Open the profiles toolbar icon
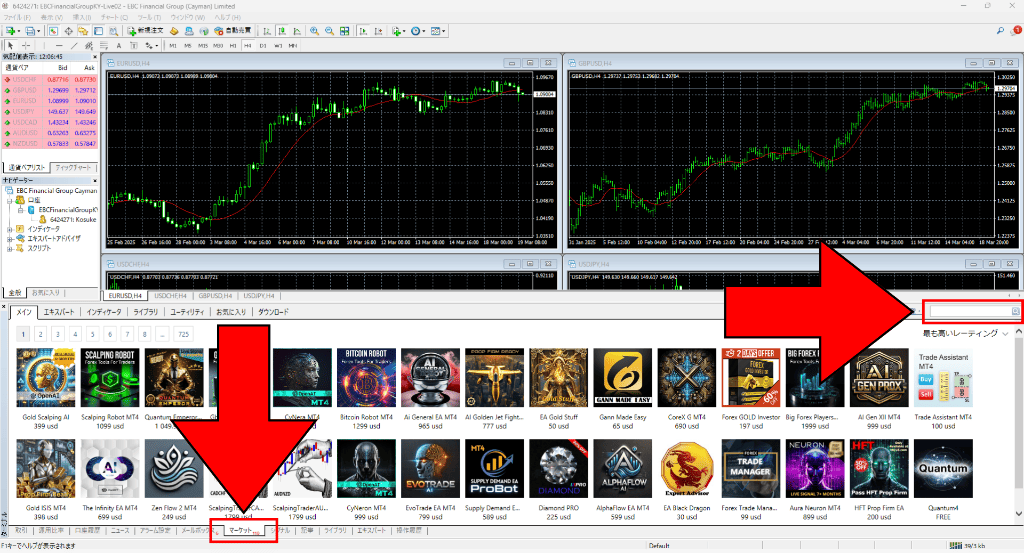Viewport: 1024px width, 553px height. (x=31, y=31)
